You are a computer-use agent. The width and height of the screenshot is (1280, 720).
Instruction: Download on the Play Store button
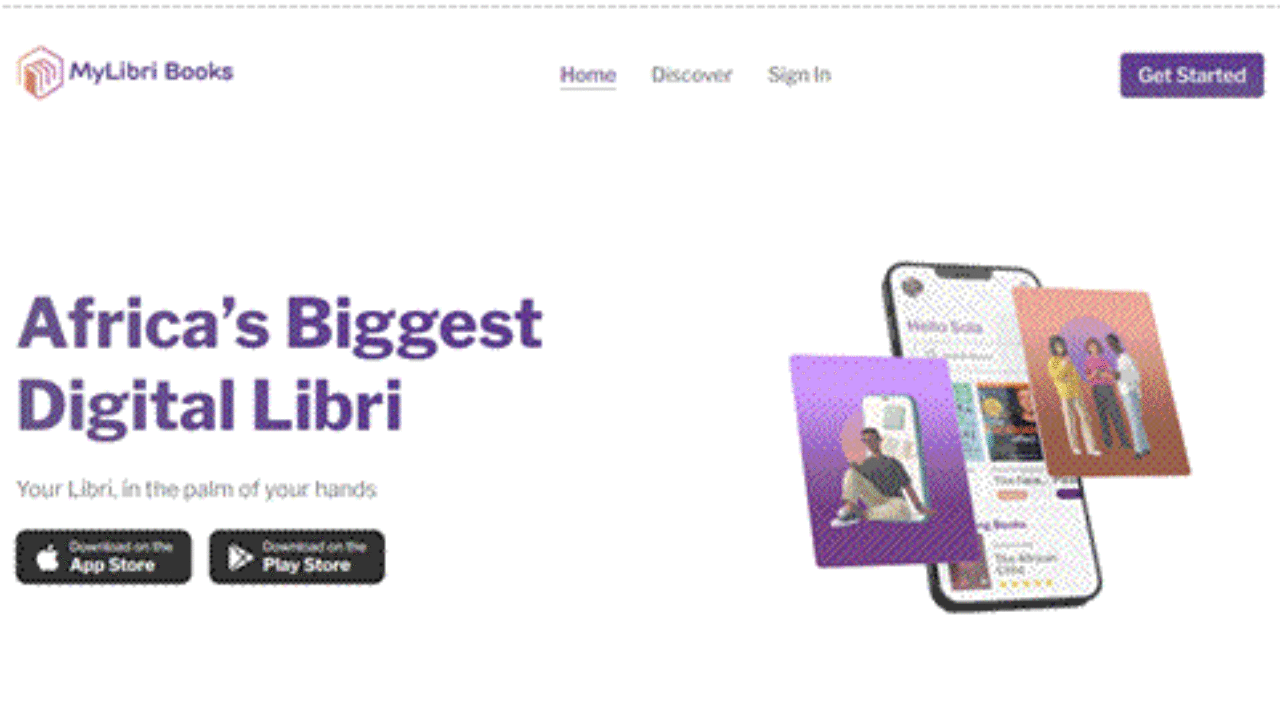[297, 557]
